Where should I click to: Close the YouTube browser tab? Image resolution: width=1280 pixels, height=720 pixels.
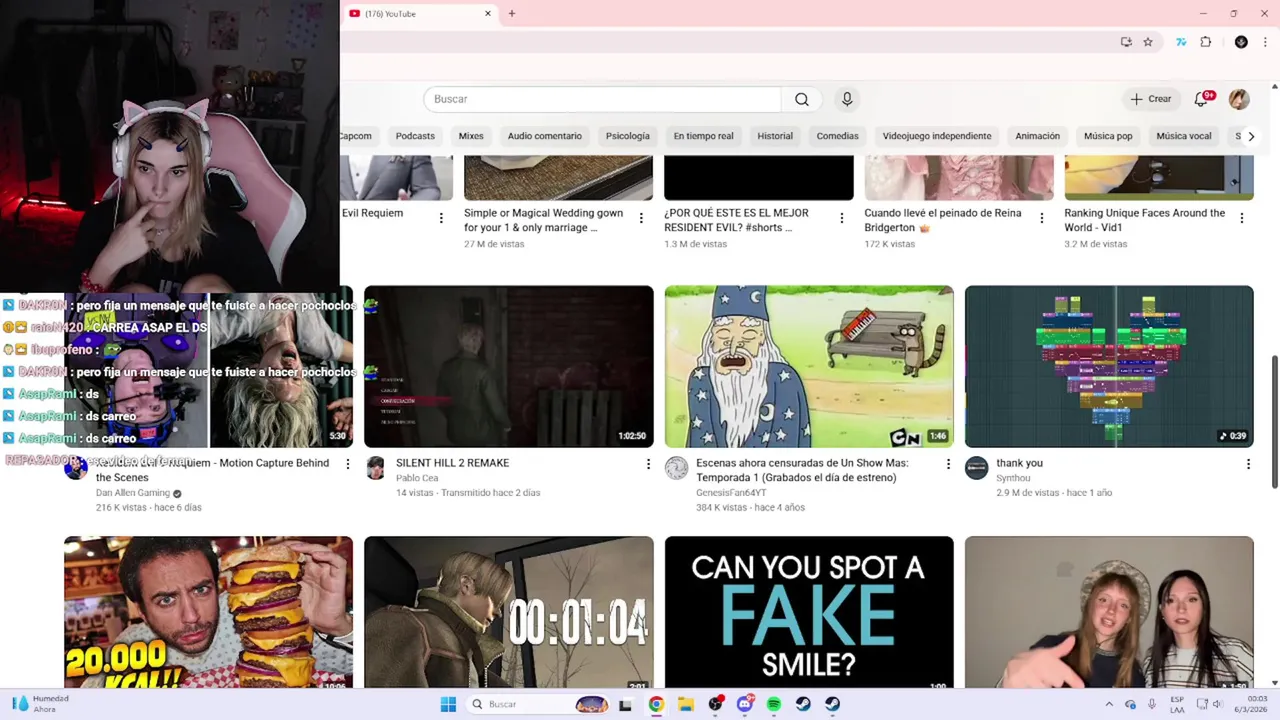[488, 13]
